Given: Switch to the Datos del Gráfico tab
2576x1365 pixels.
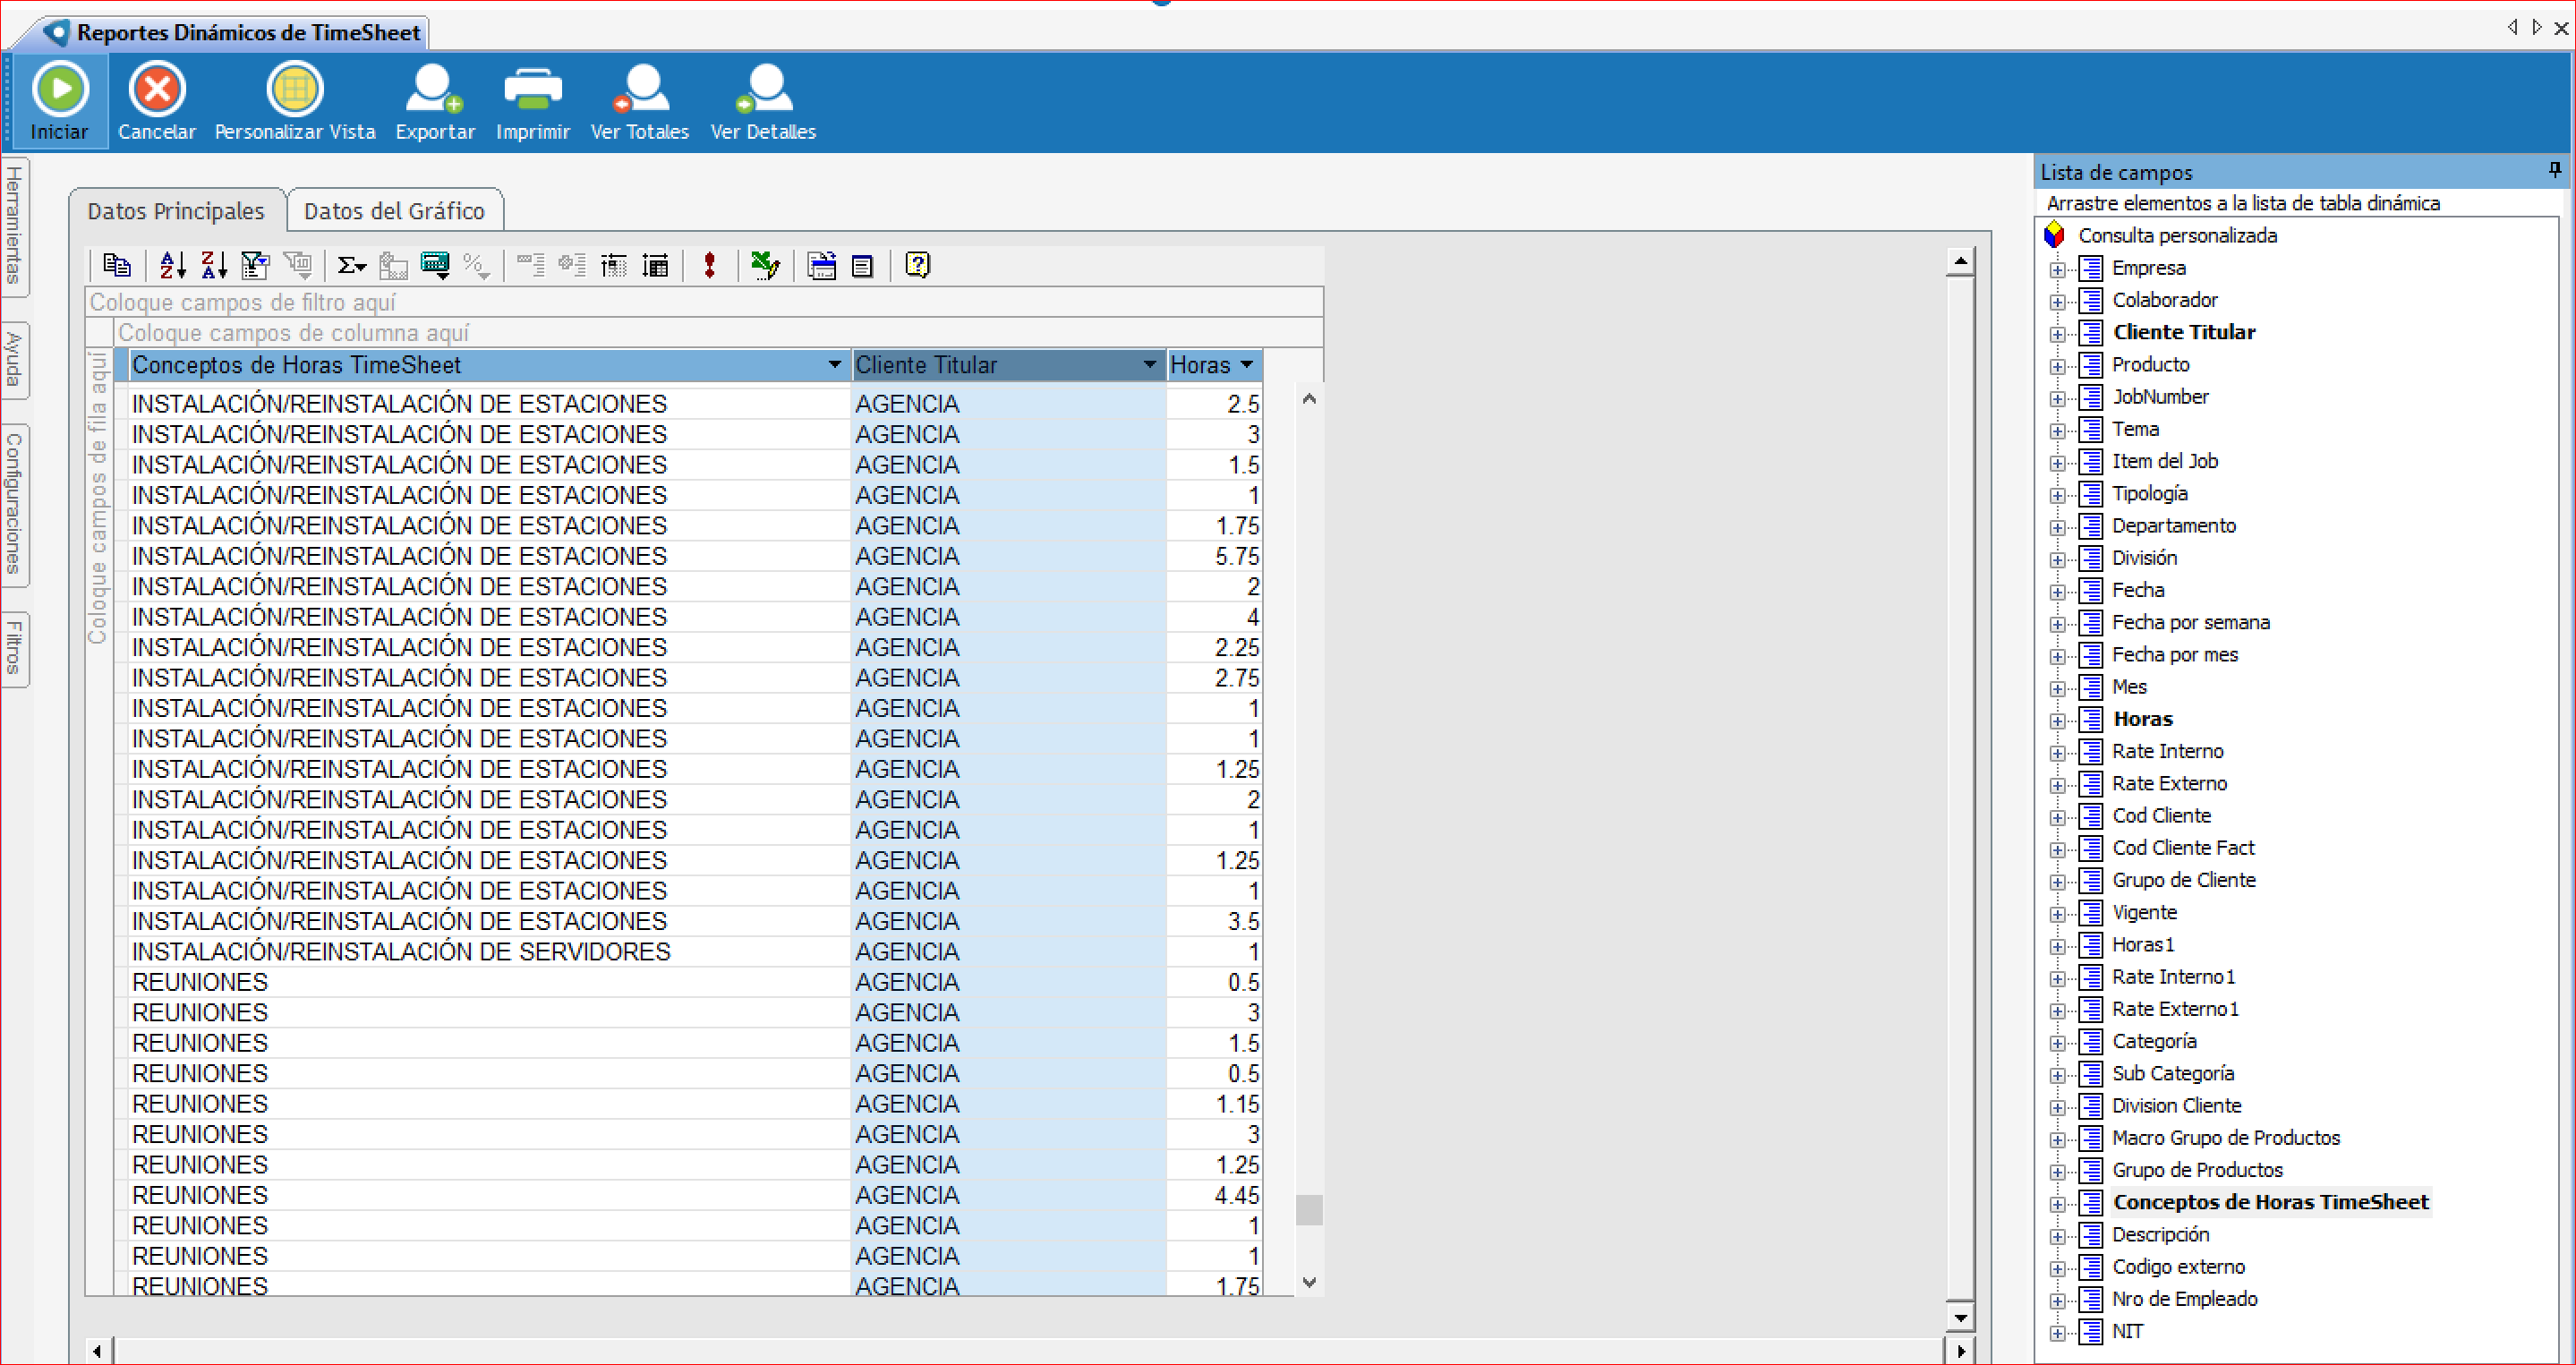Looking at the screenshot, I should [394, 211].
